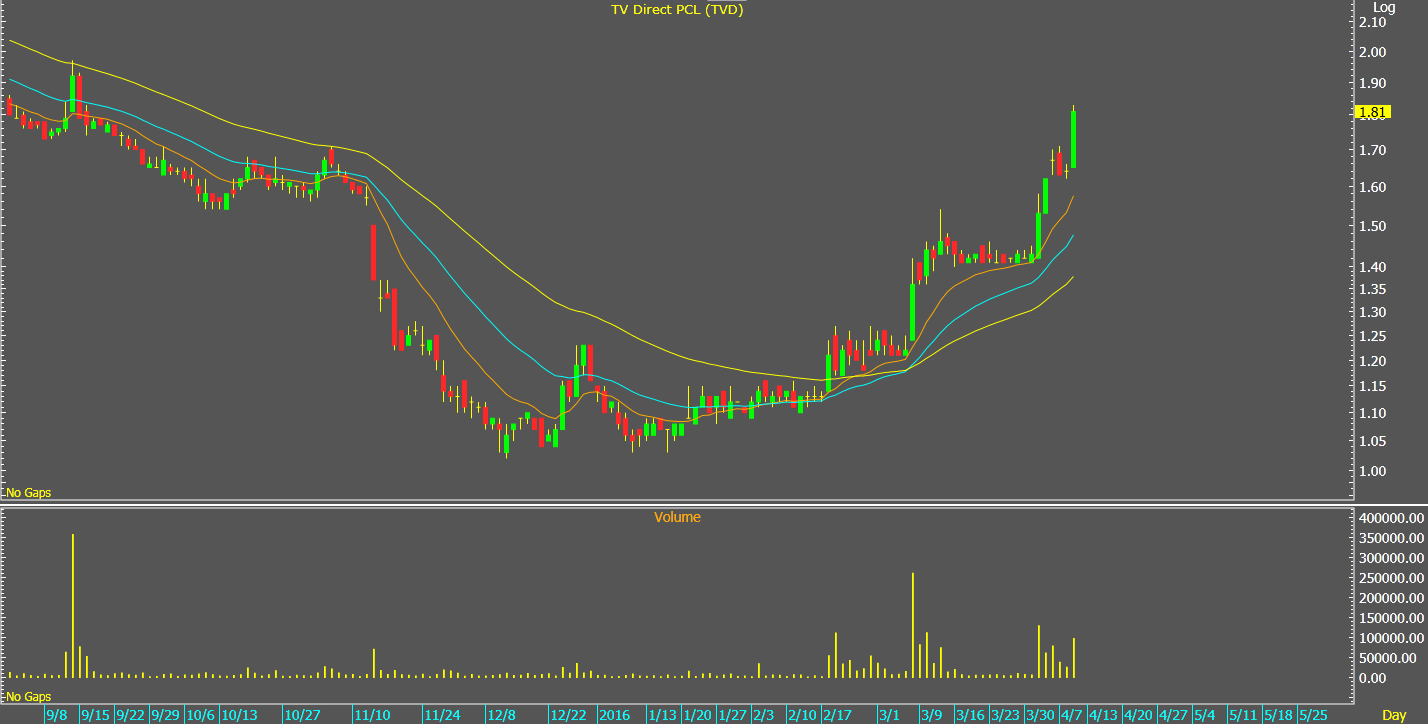Select the 5/25 date on time axis

tap(1313, 715)
